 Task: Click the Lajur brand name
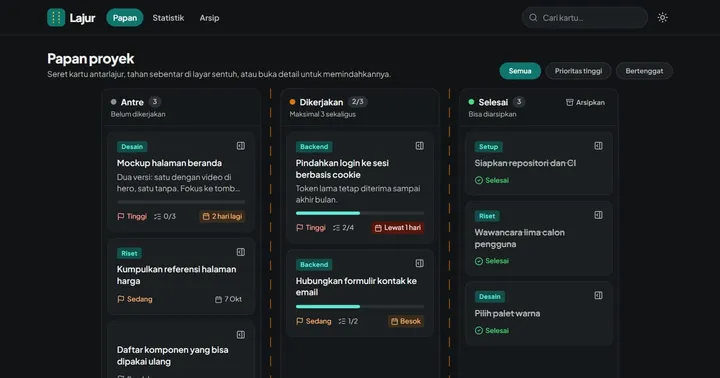(82, 18)
